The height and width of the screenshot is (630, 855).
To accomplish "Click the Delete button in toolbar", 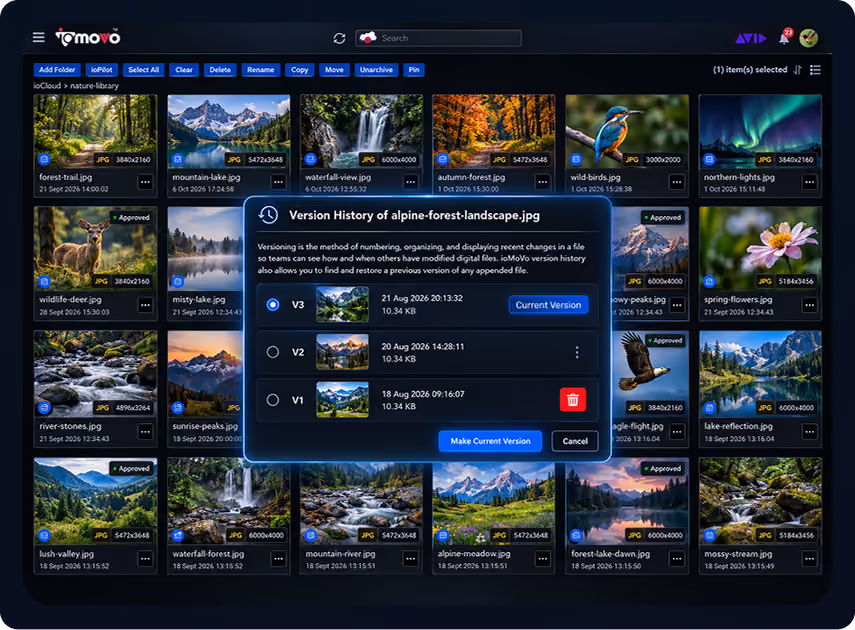I will (220, 70).
